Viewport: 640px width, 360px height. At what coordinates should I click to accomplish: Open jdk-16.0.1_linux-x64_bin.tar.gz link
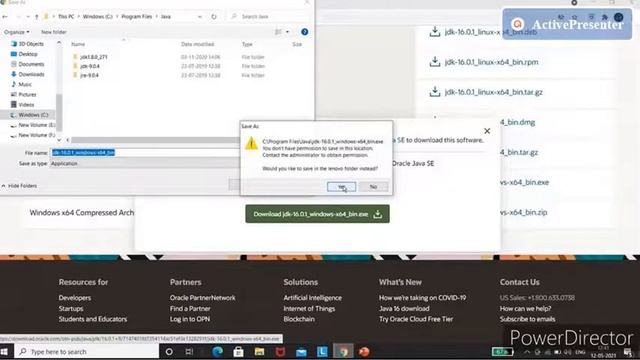(493, 92)
